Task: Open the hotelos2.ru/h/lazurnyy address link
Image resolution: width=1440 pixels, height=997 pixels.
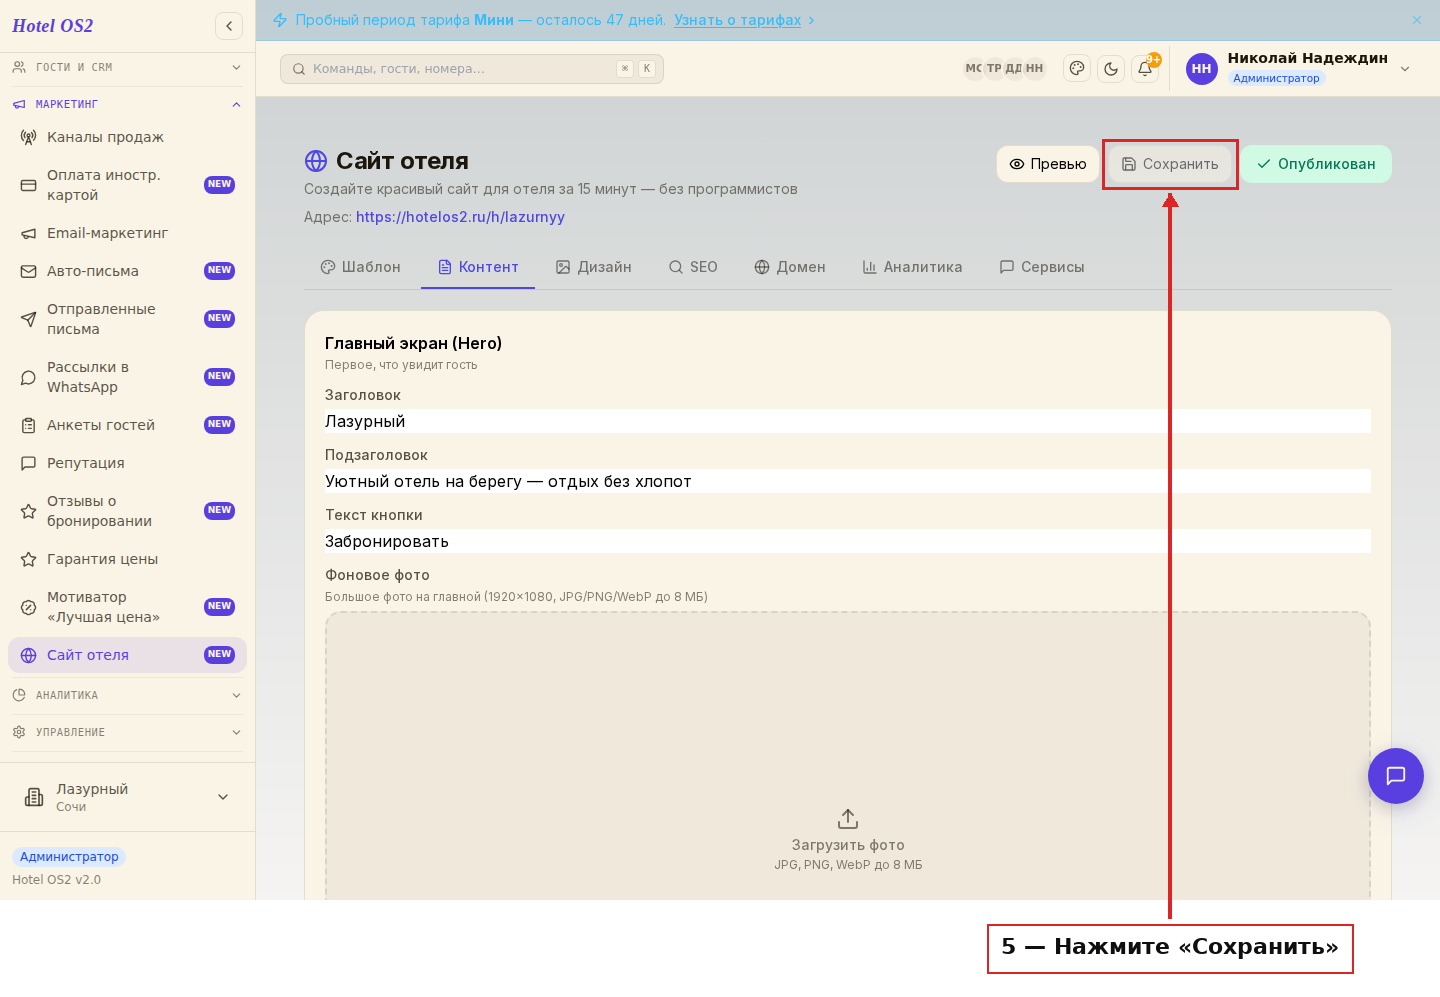Action: pos(460,217)
